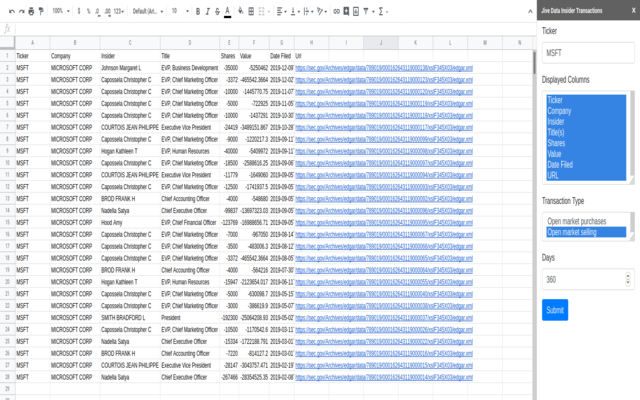This screenshot has height=400, width=640.
Task: Choose Open market purchases transaction type
Action: click(586, 221)
